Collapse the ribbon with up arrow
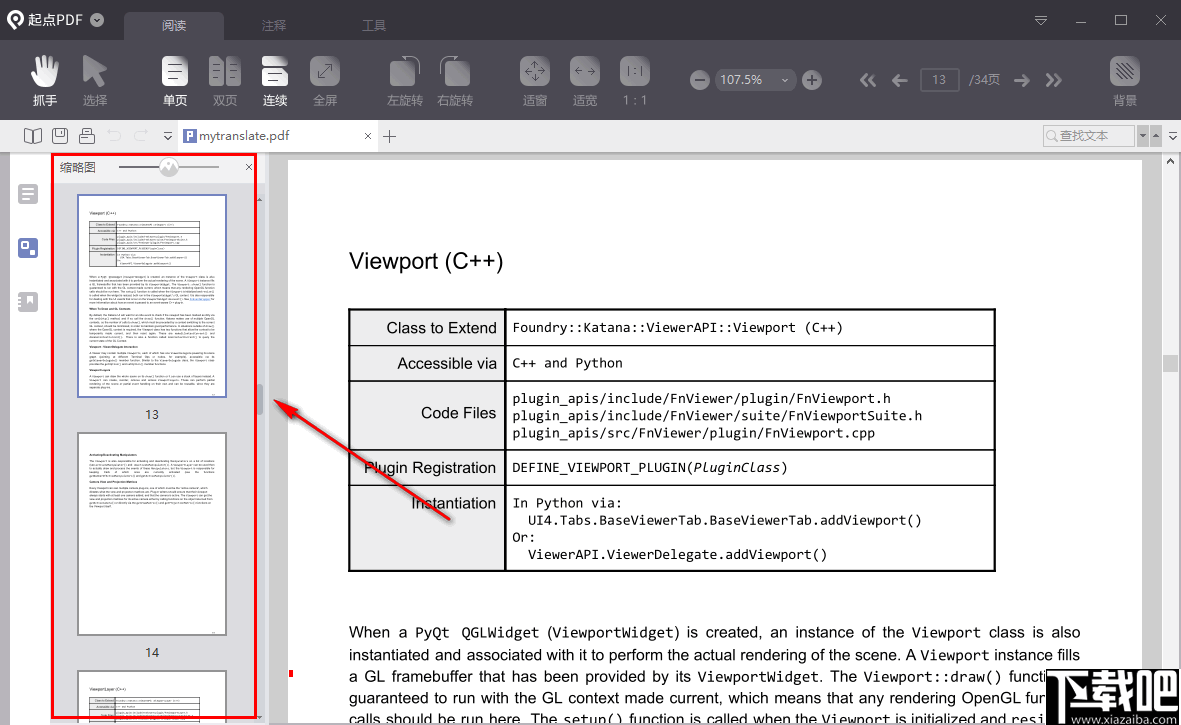The width and height of the screenshot is (1181, 725). tap(1156, 136)
